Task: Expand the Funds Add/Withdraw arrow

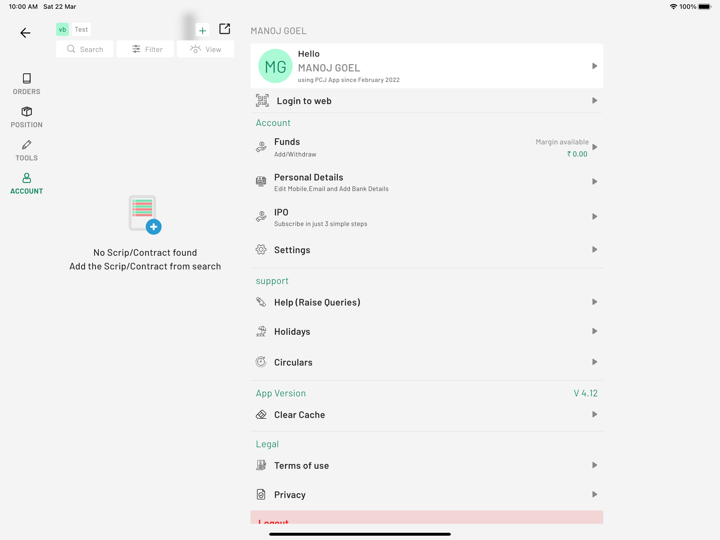Action: (595, 147)
